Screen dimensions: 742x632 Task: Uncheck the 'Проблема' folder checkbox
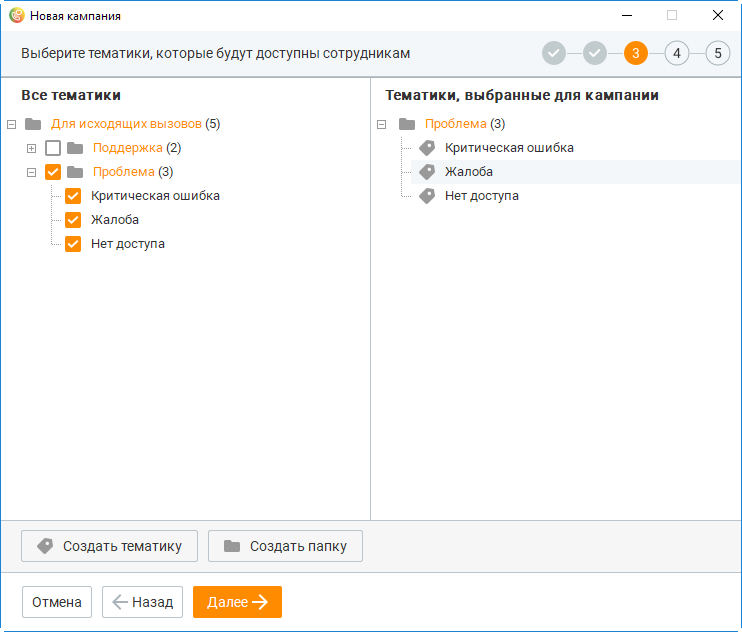click(53, 172)
